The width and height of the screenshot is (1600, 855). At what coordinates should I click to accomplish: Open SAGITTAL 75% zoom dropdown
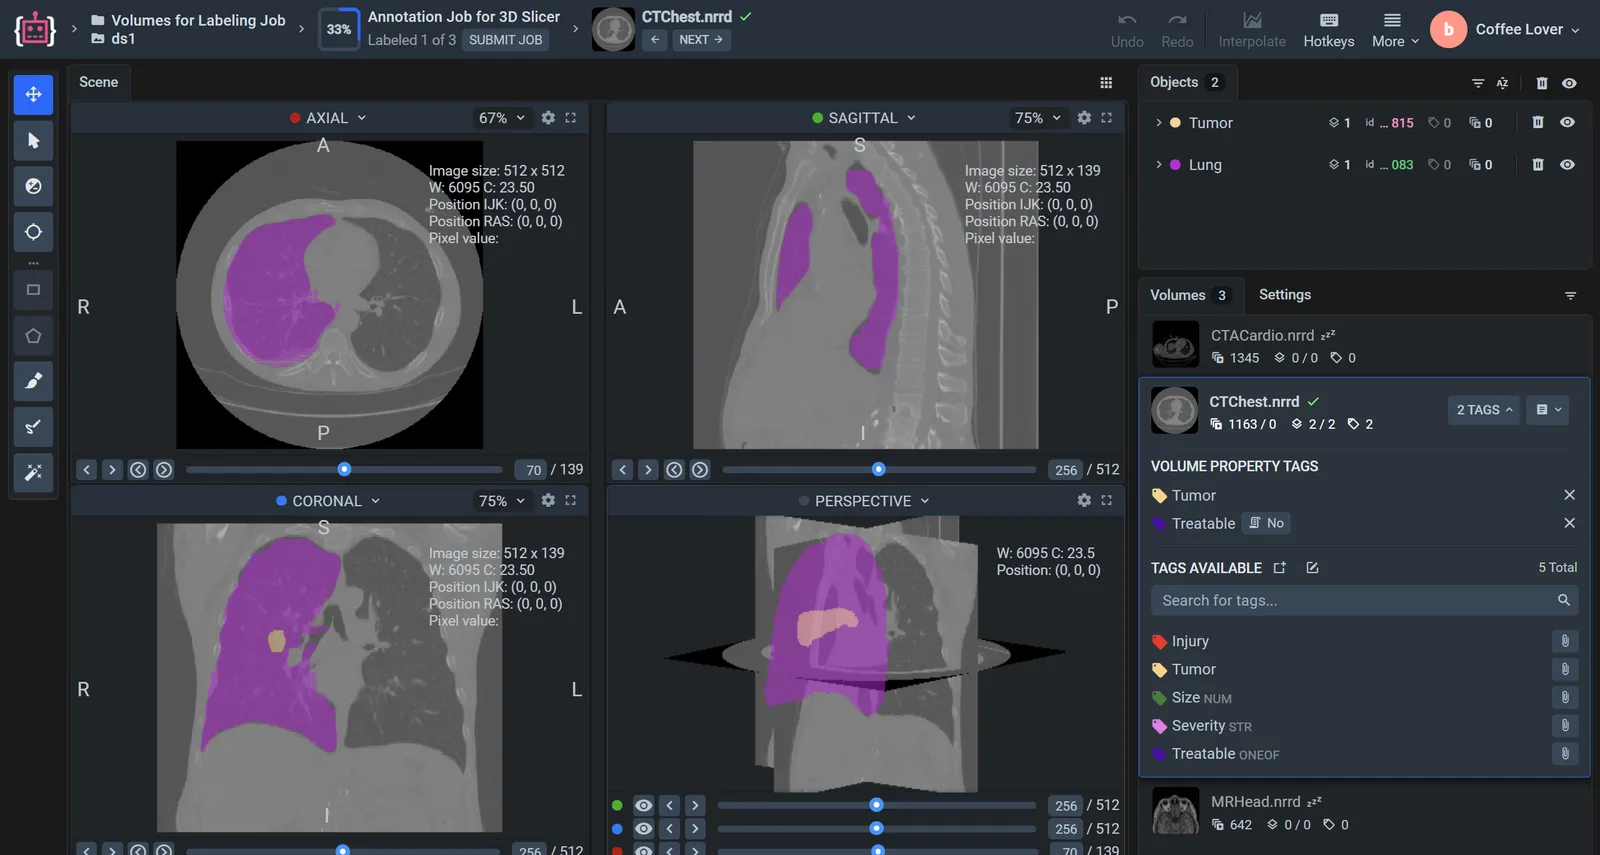coord(1037,118)
